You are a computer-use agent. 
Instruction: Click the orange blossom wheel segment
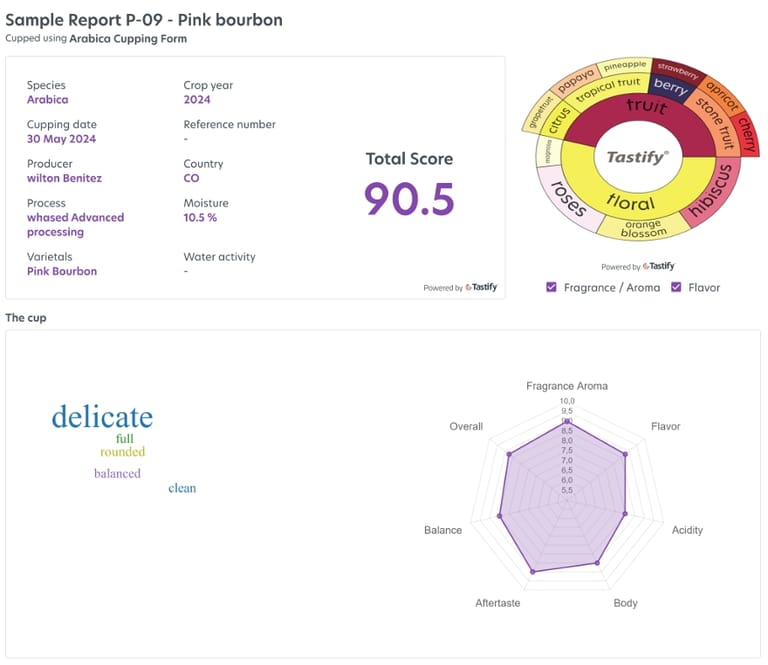click(x=643, y=227)
